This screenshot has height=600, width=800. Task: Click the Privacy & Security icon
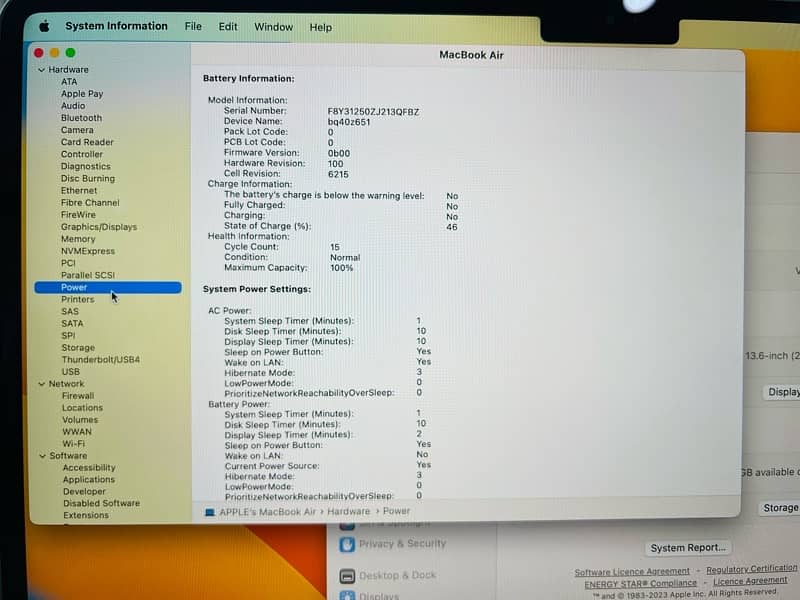click(x=347, y=544)
